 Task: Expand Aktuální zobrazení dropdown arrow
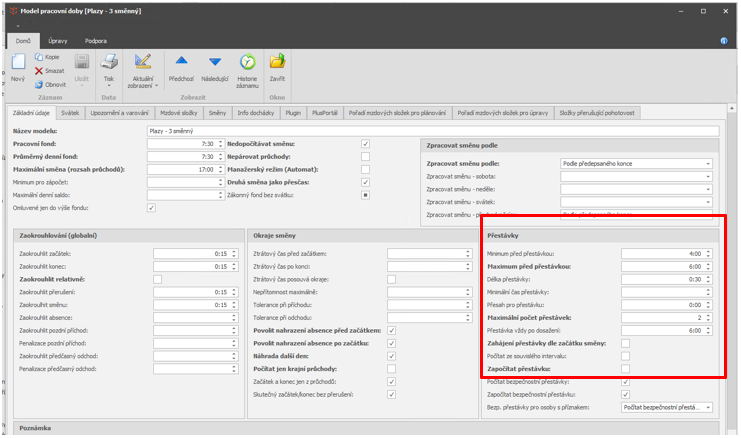[x=156, y=86]
